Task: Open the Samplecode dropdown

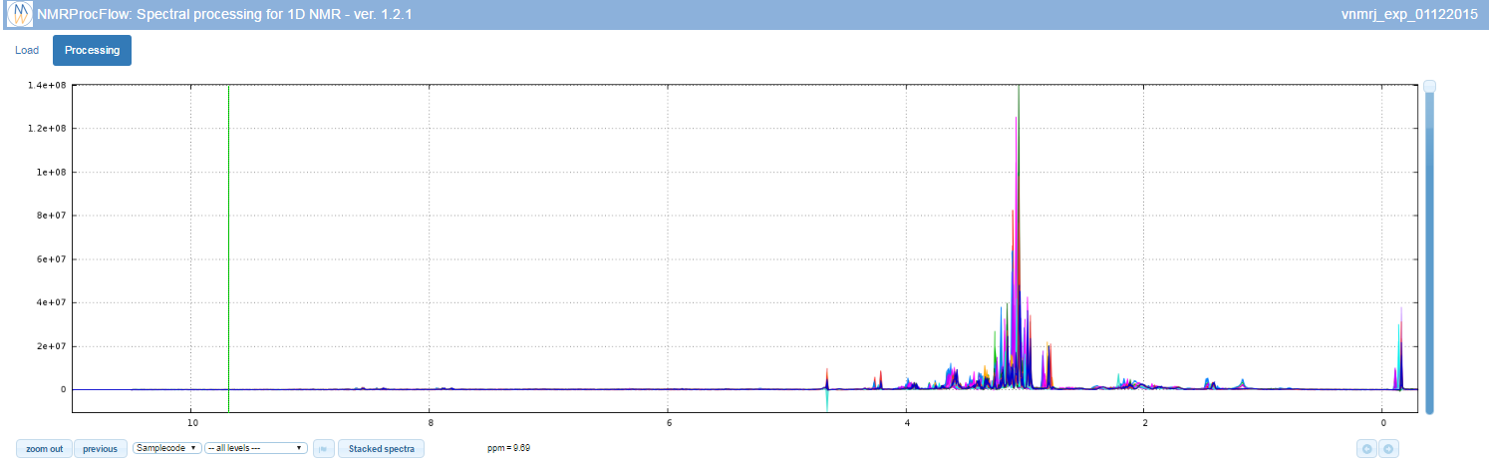Action: tap(167, 449)
